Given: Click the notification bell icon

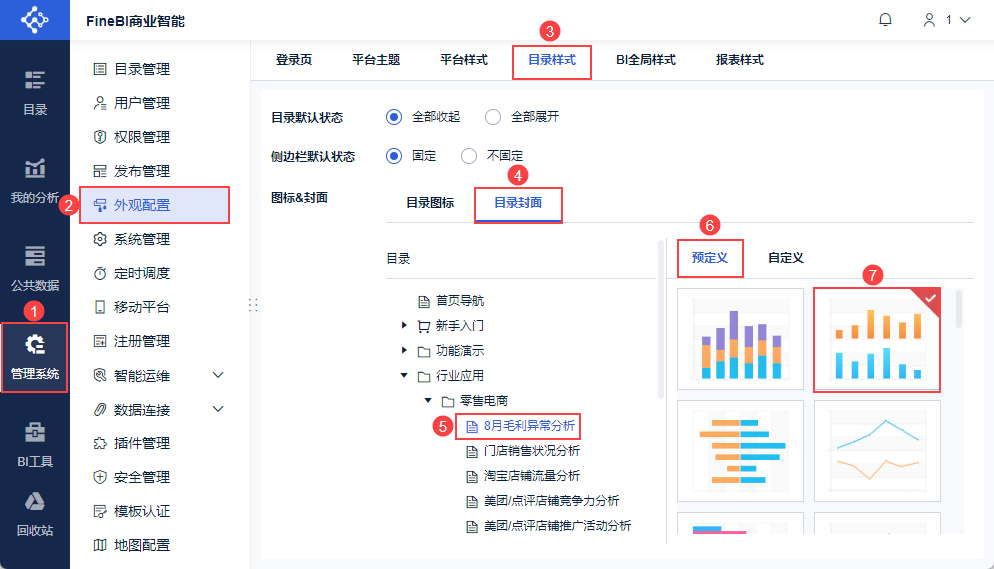Looking at the screenshot, I should (x=885, y=20).
